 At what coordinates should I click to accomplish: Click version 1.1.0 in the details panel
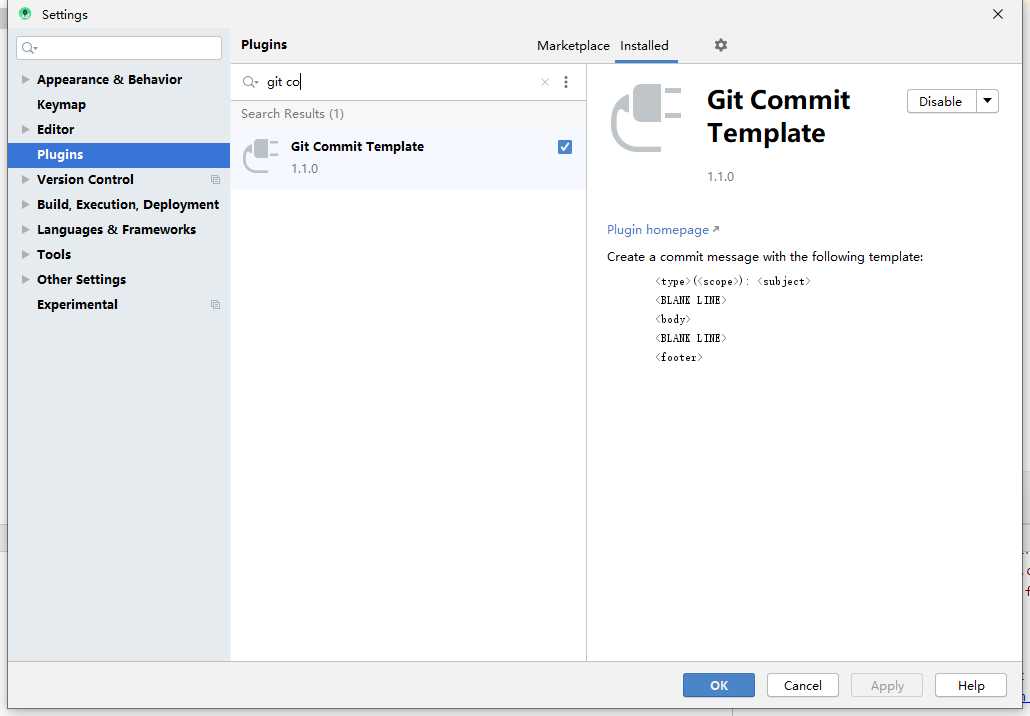(721, 177)
